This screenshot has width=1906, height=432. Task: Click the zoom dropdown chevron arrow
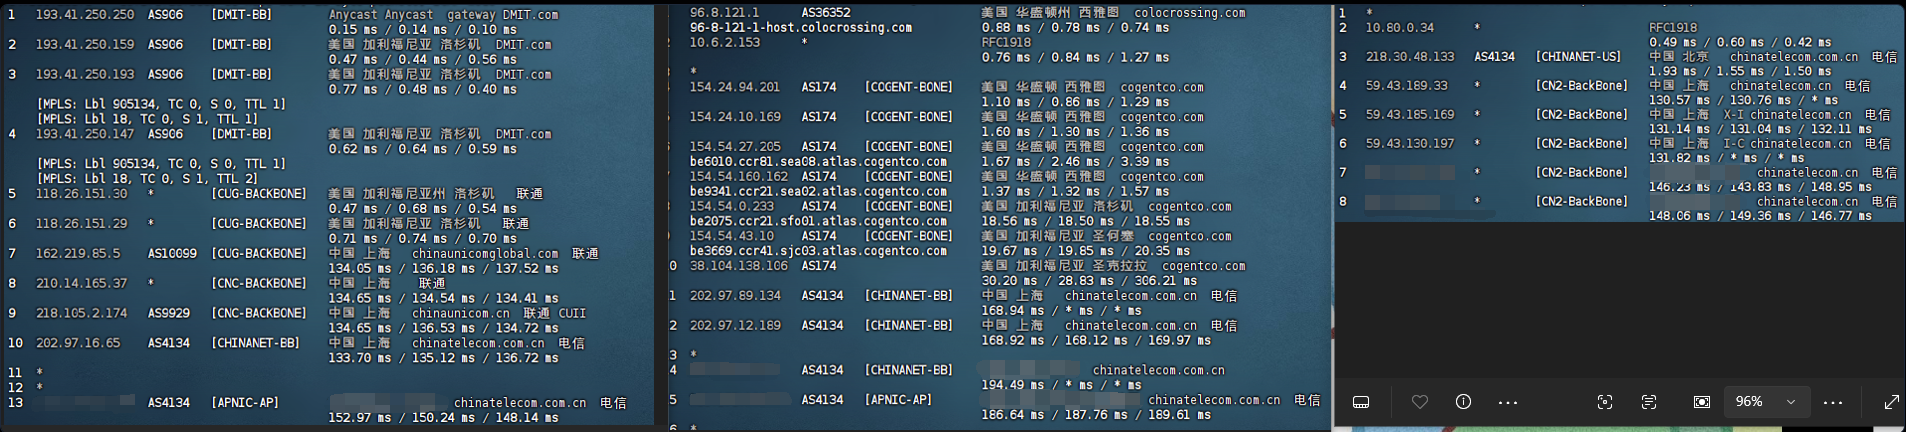point(1791,402)
